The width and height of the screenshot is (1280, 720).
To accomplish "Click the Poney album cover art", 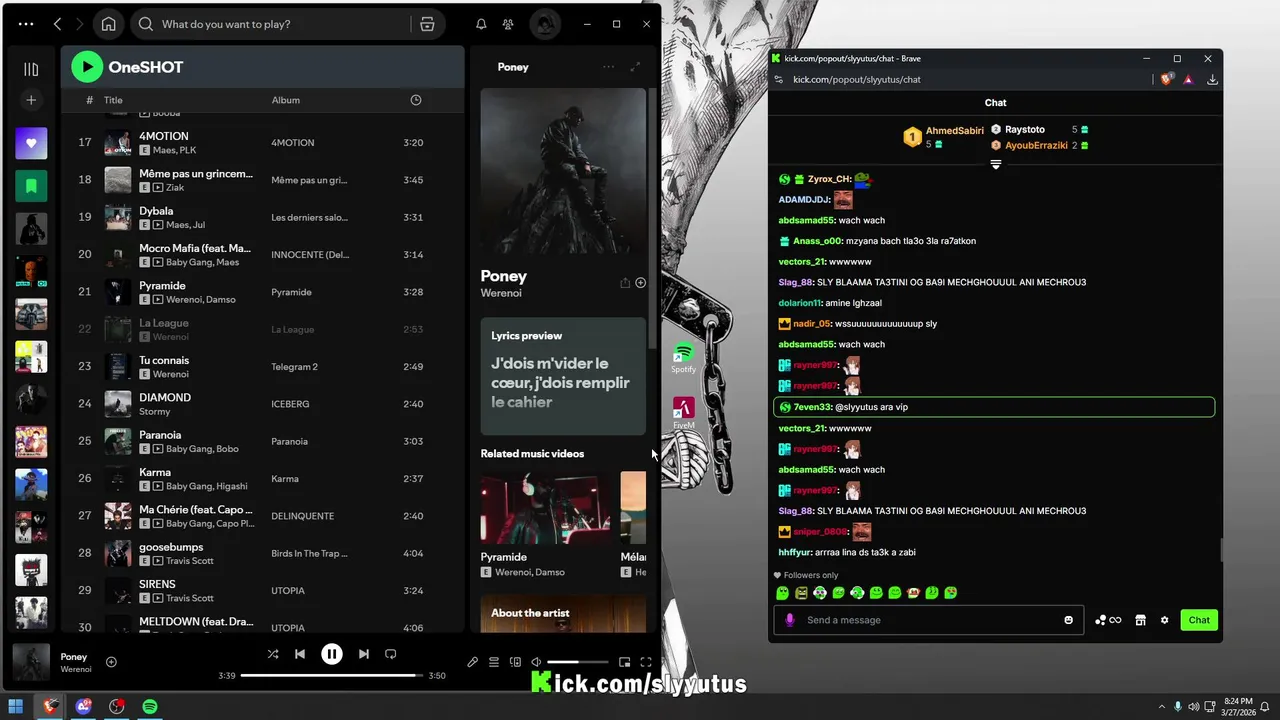I will pos(563,171).
